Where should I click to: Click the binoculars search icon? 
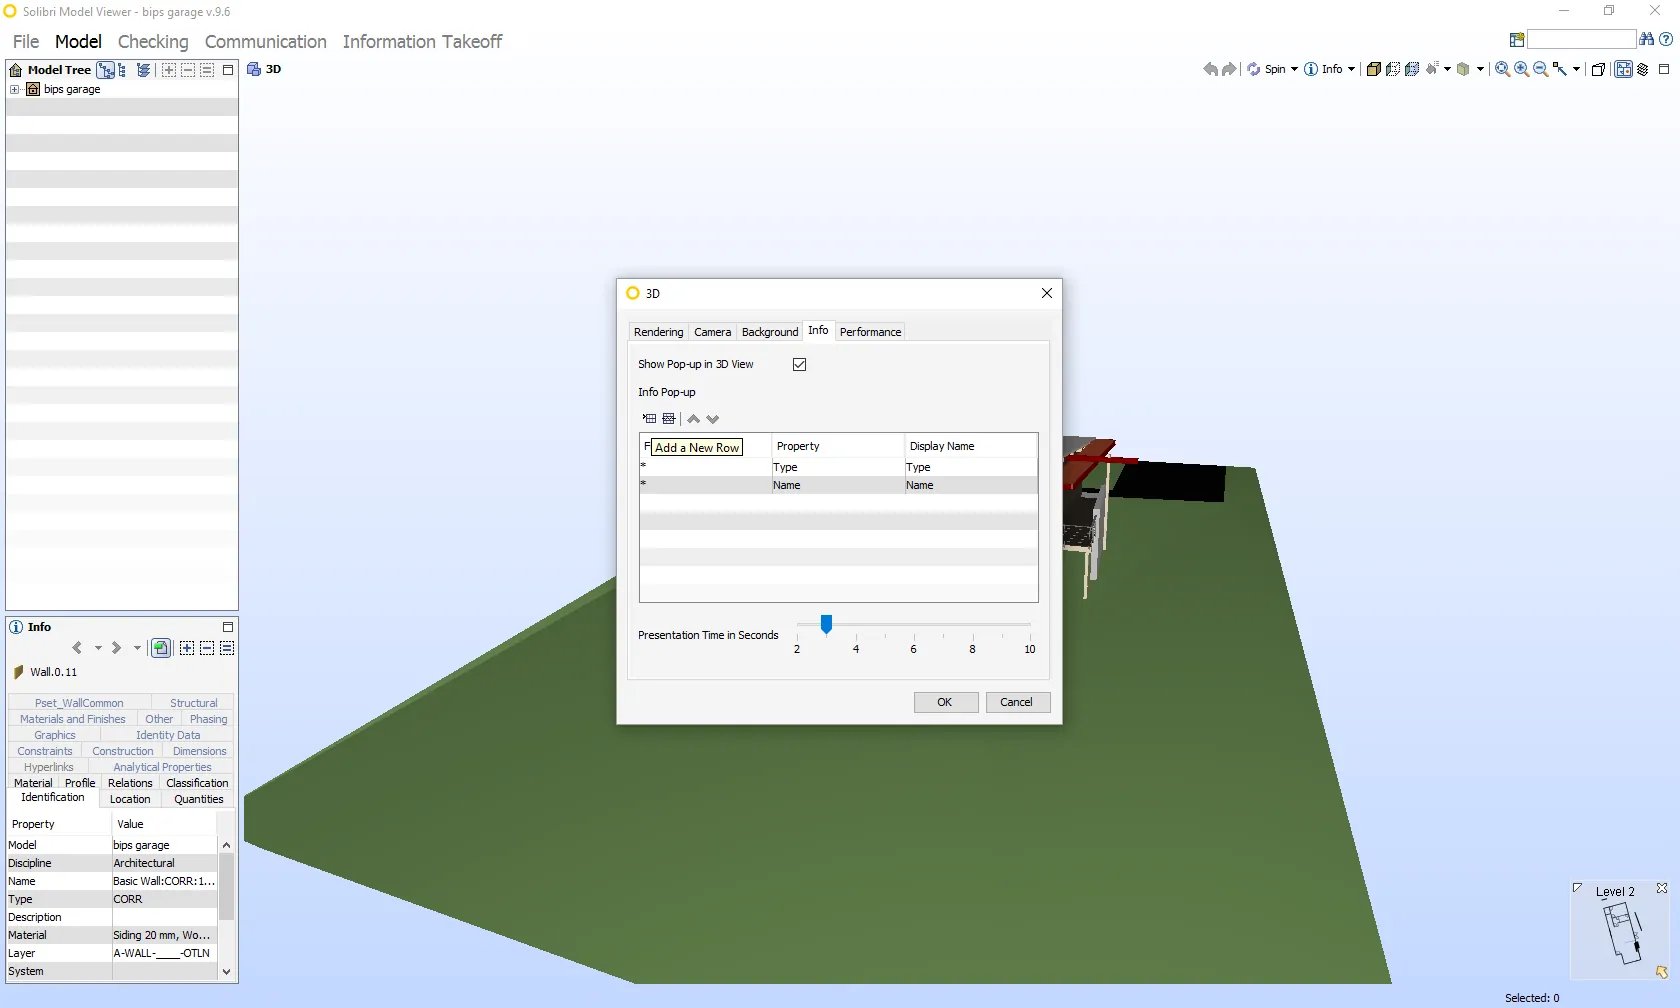pyautogui.click(x=1646, y=39)
